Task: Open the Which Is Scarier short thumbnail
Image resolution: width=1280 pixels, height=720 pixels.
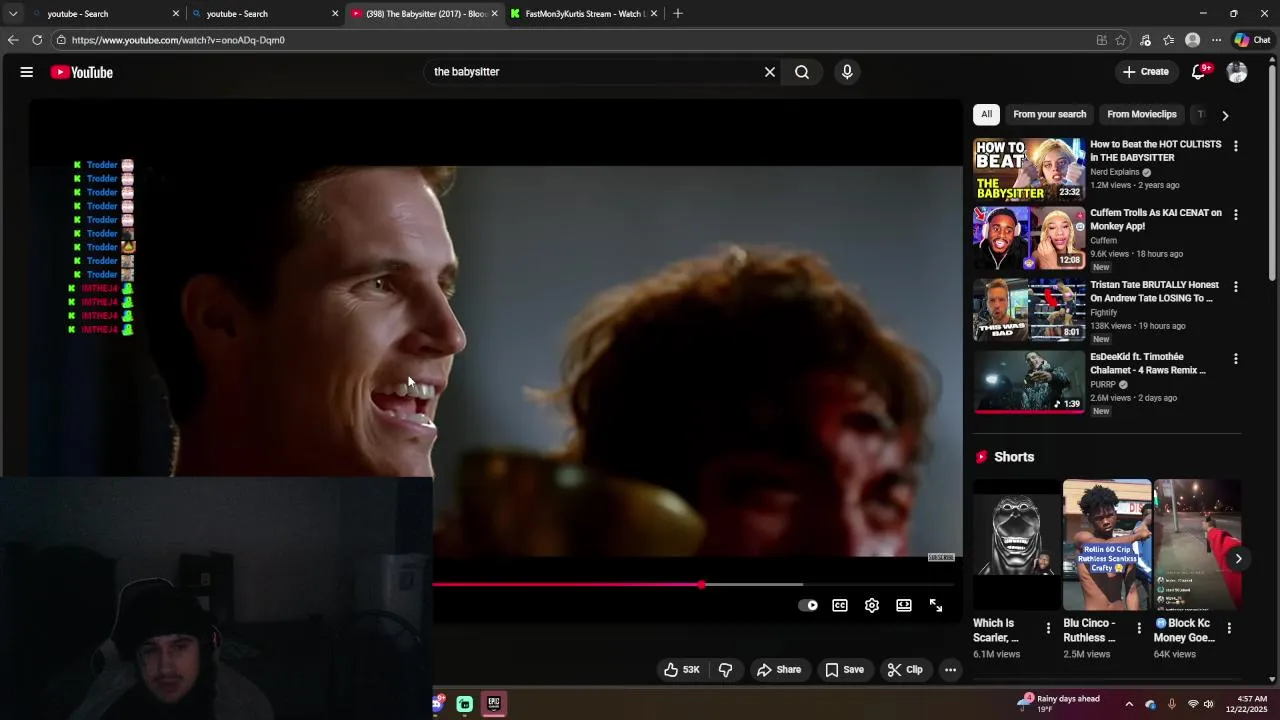Action: click(1016, 545)
